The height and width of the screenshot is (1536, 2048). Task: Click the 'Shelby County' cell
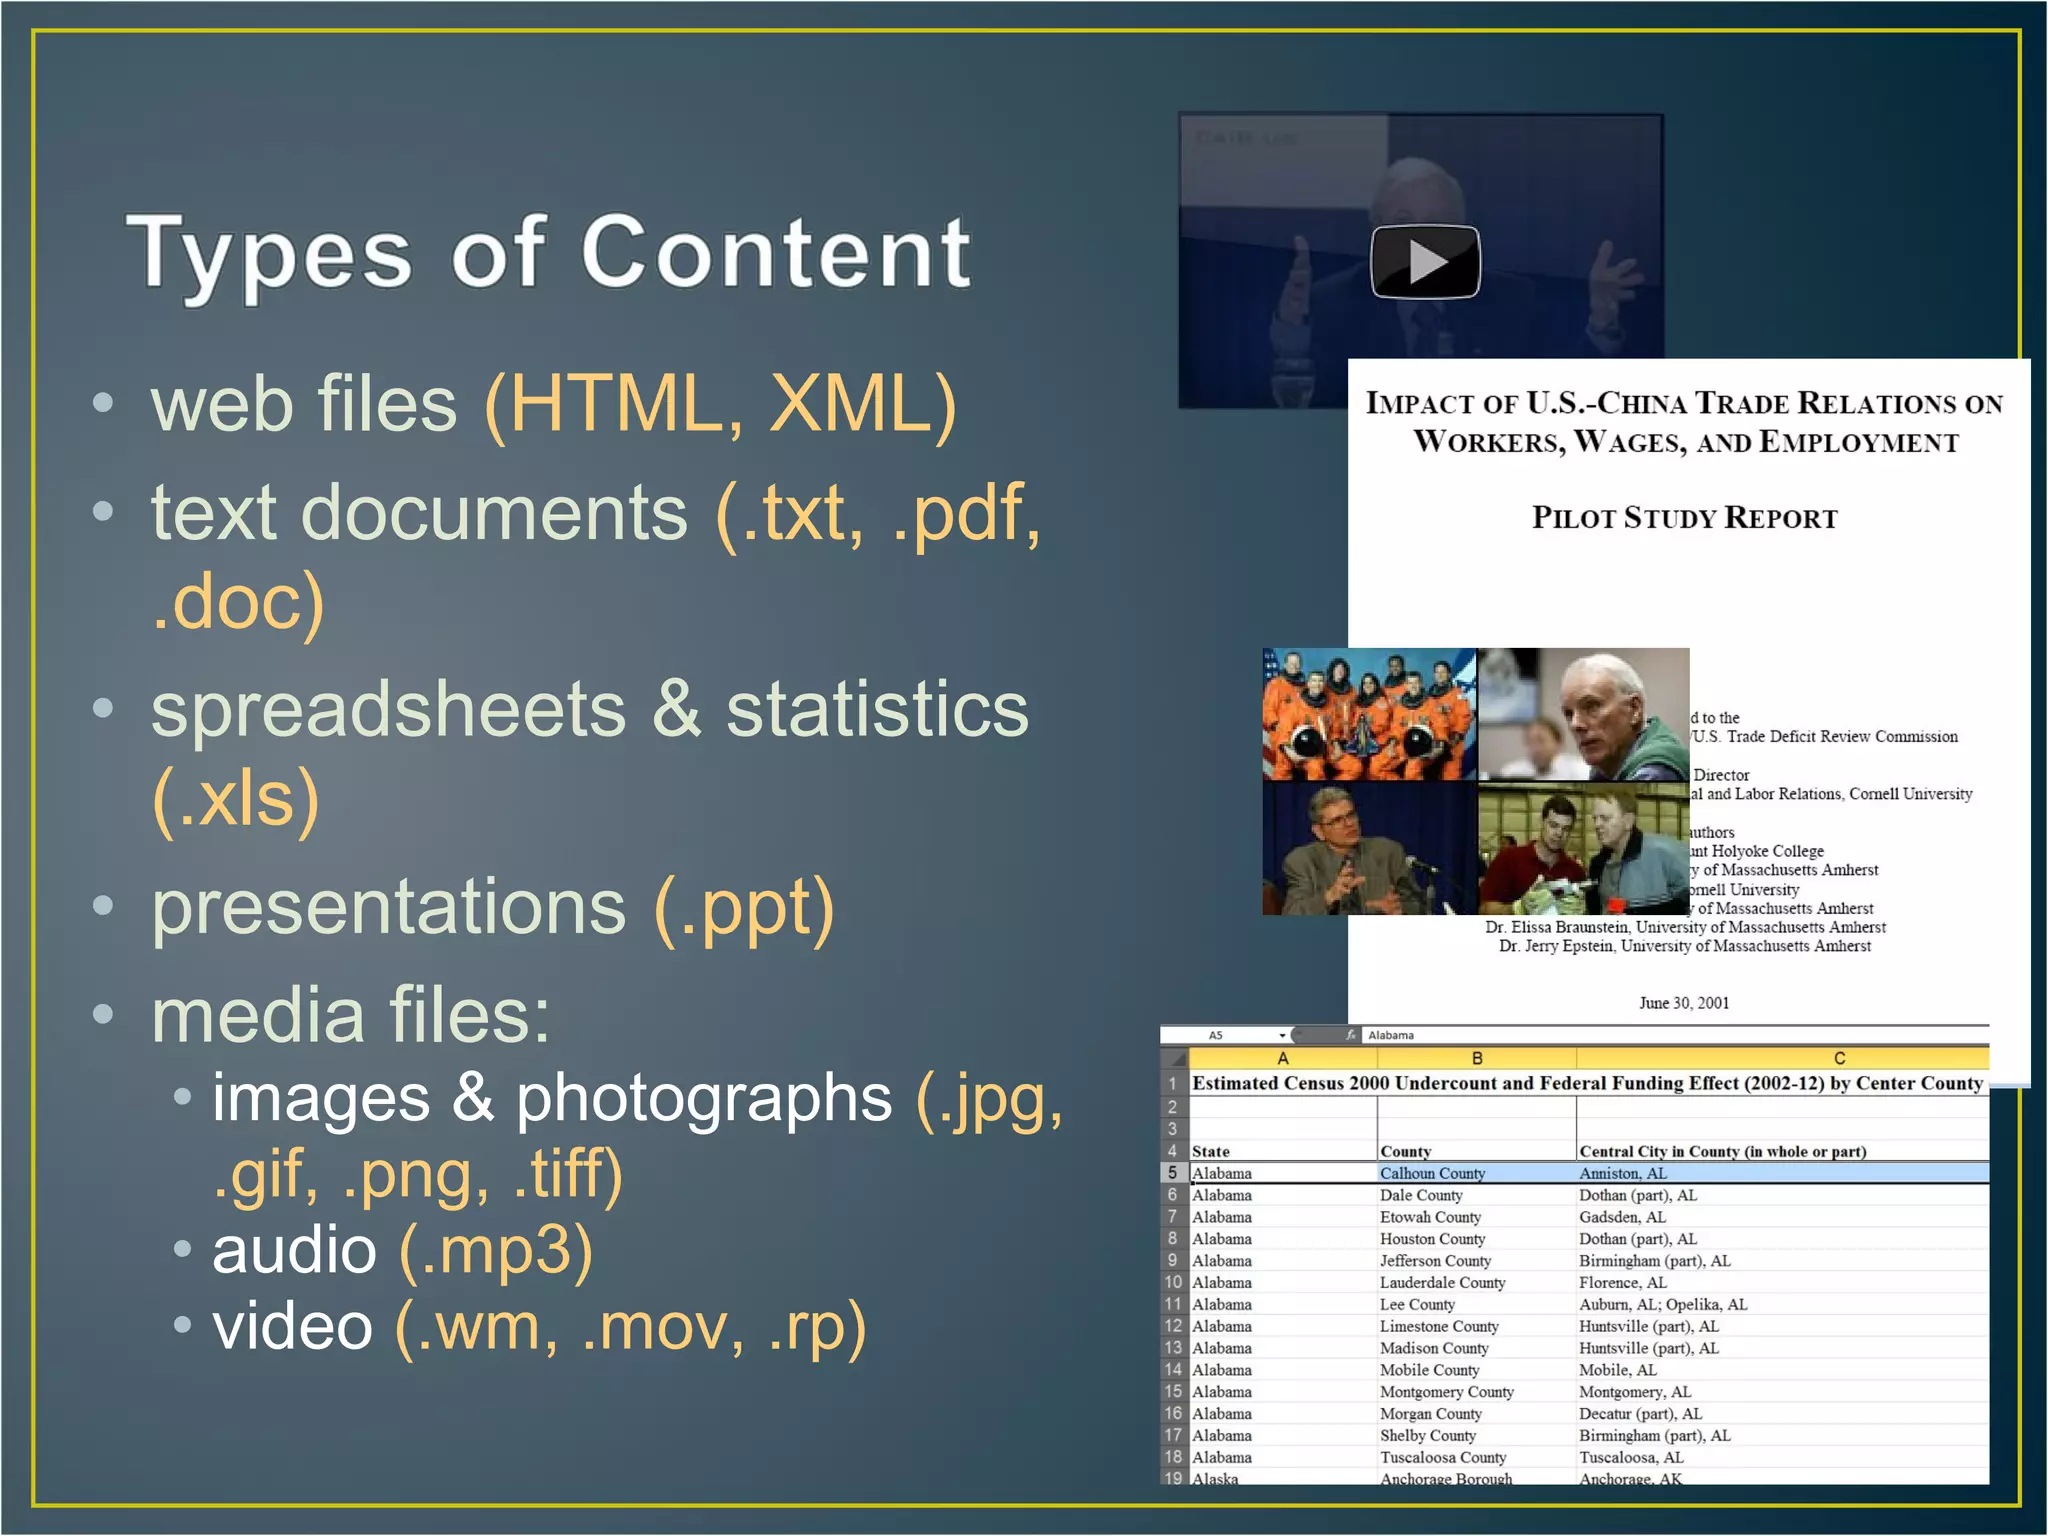(1477, 1436)
